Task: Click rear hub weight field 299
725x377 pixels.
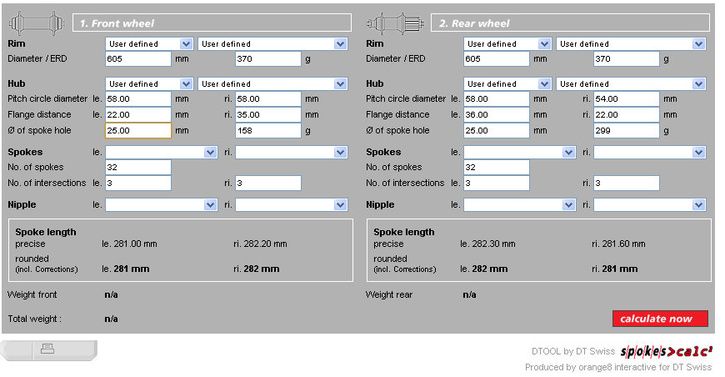Action: (627, 130)
